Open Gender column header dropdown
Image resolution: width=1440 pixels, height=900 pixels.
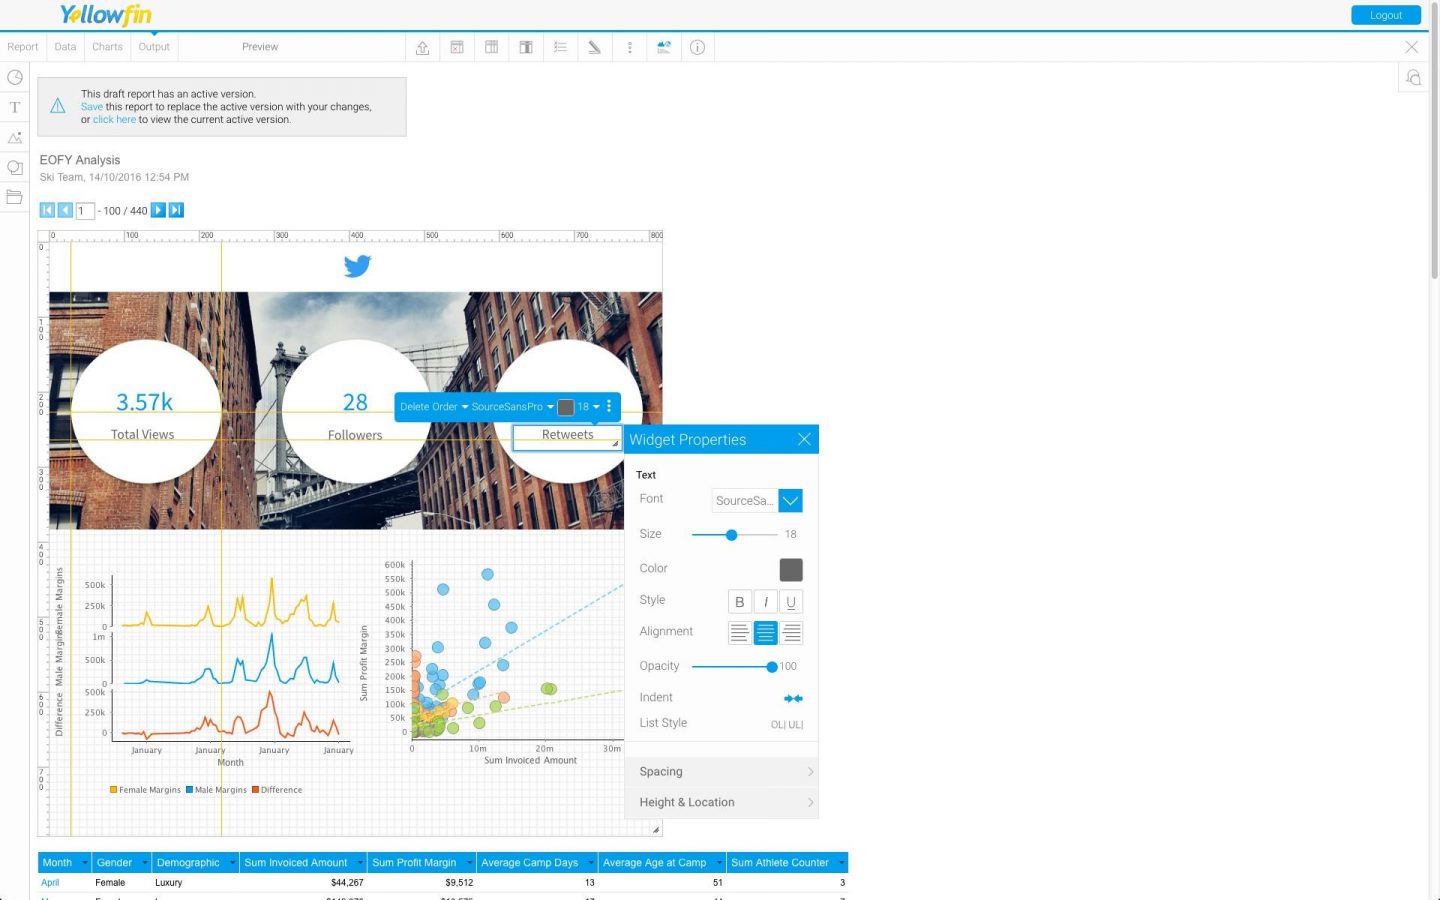(145, 863)
